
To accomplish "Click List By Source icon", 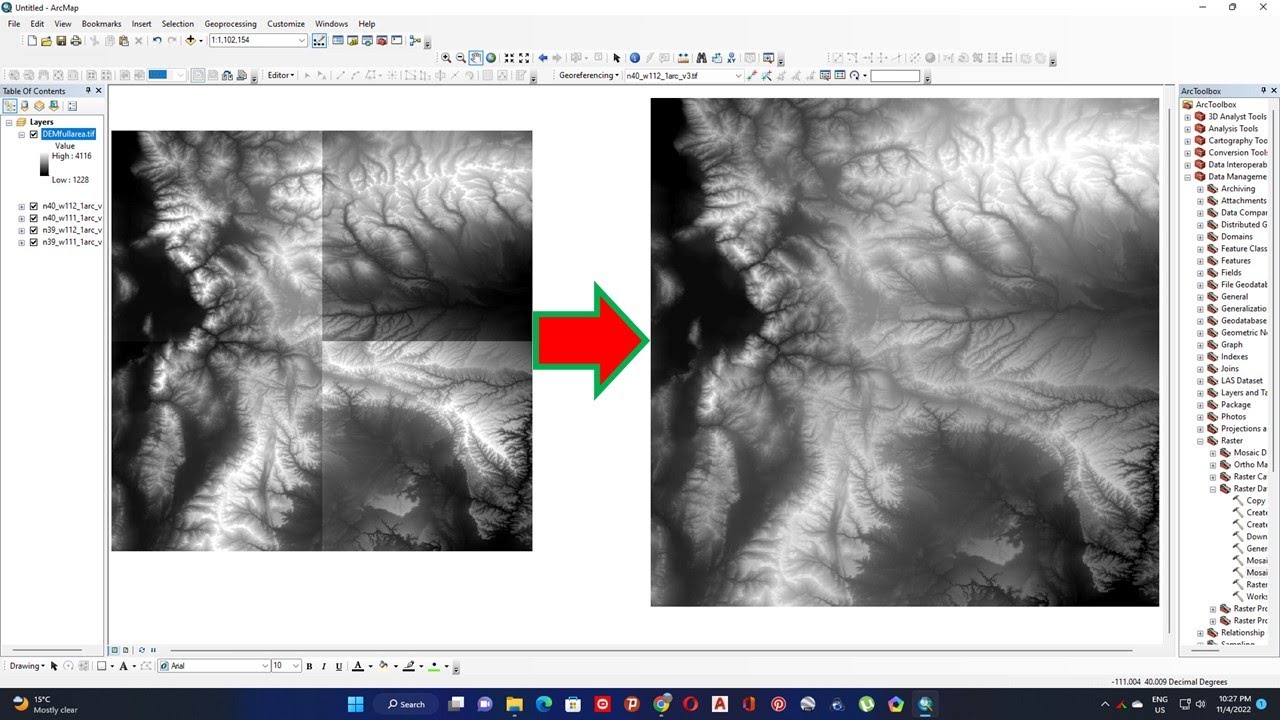I will (25, 105).
